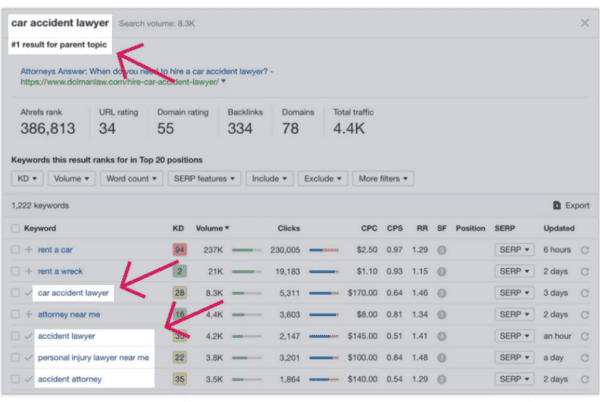Image resolution: width=600 pixels, height=402 pixels.
Task: Tick the checkbox for 'rent a wreck'
Action: (14, 271)
